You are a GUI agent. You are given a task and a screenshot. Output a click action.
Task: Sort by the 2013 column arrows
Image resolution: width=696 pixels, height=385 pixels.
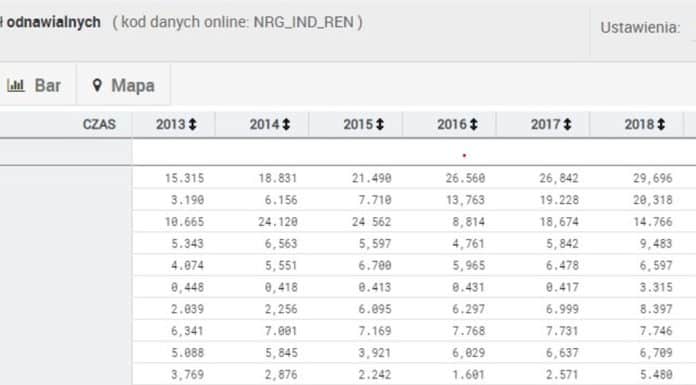(x=192, y=124)
